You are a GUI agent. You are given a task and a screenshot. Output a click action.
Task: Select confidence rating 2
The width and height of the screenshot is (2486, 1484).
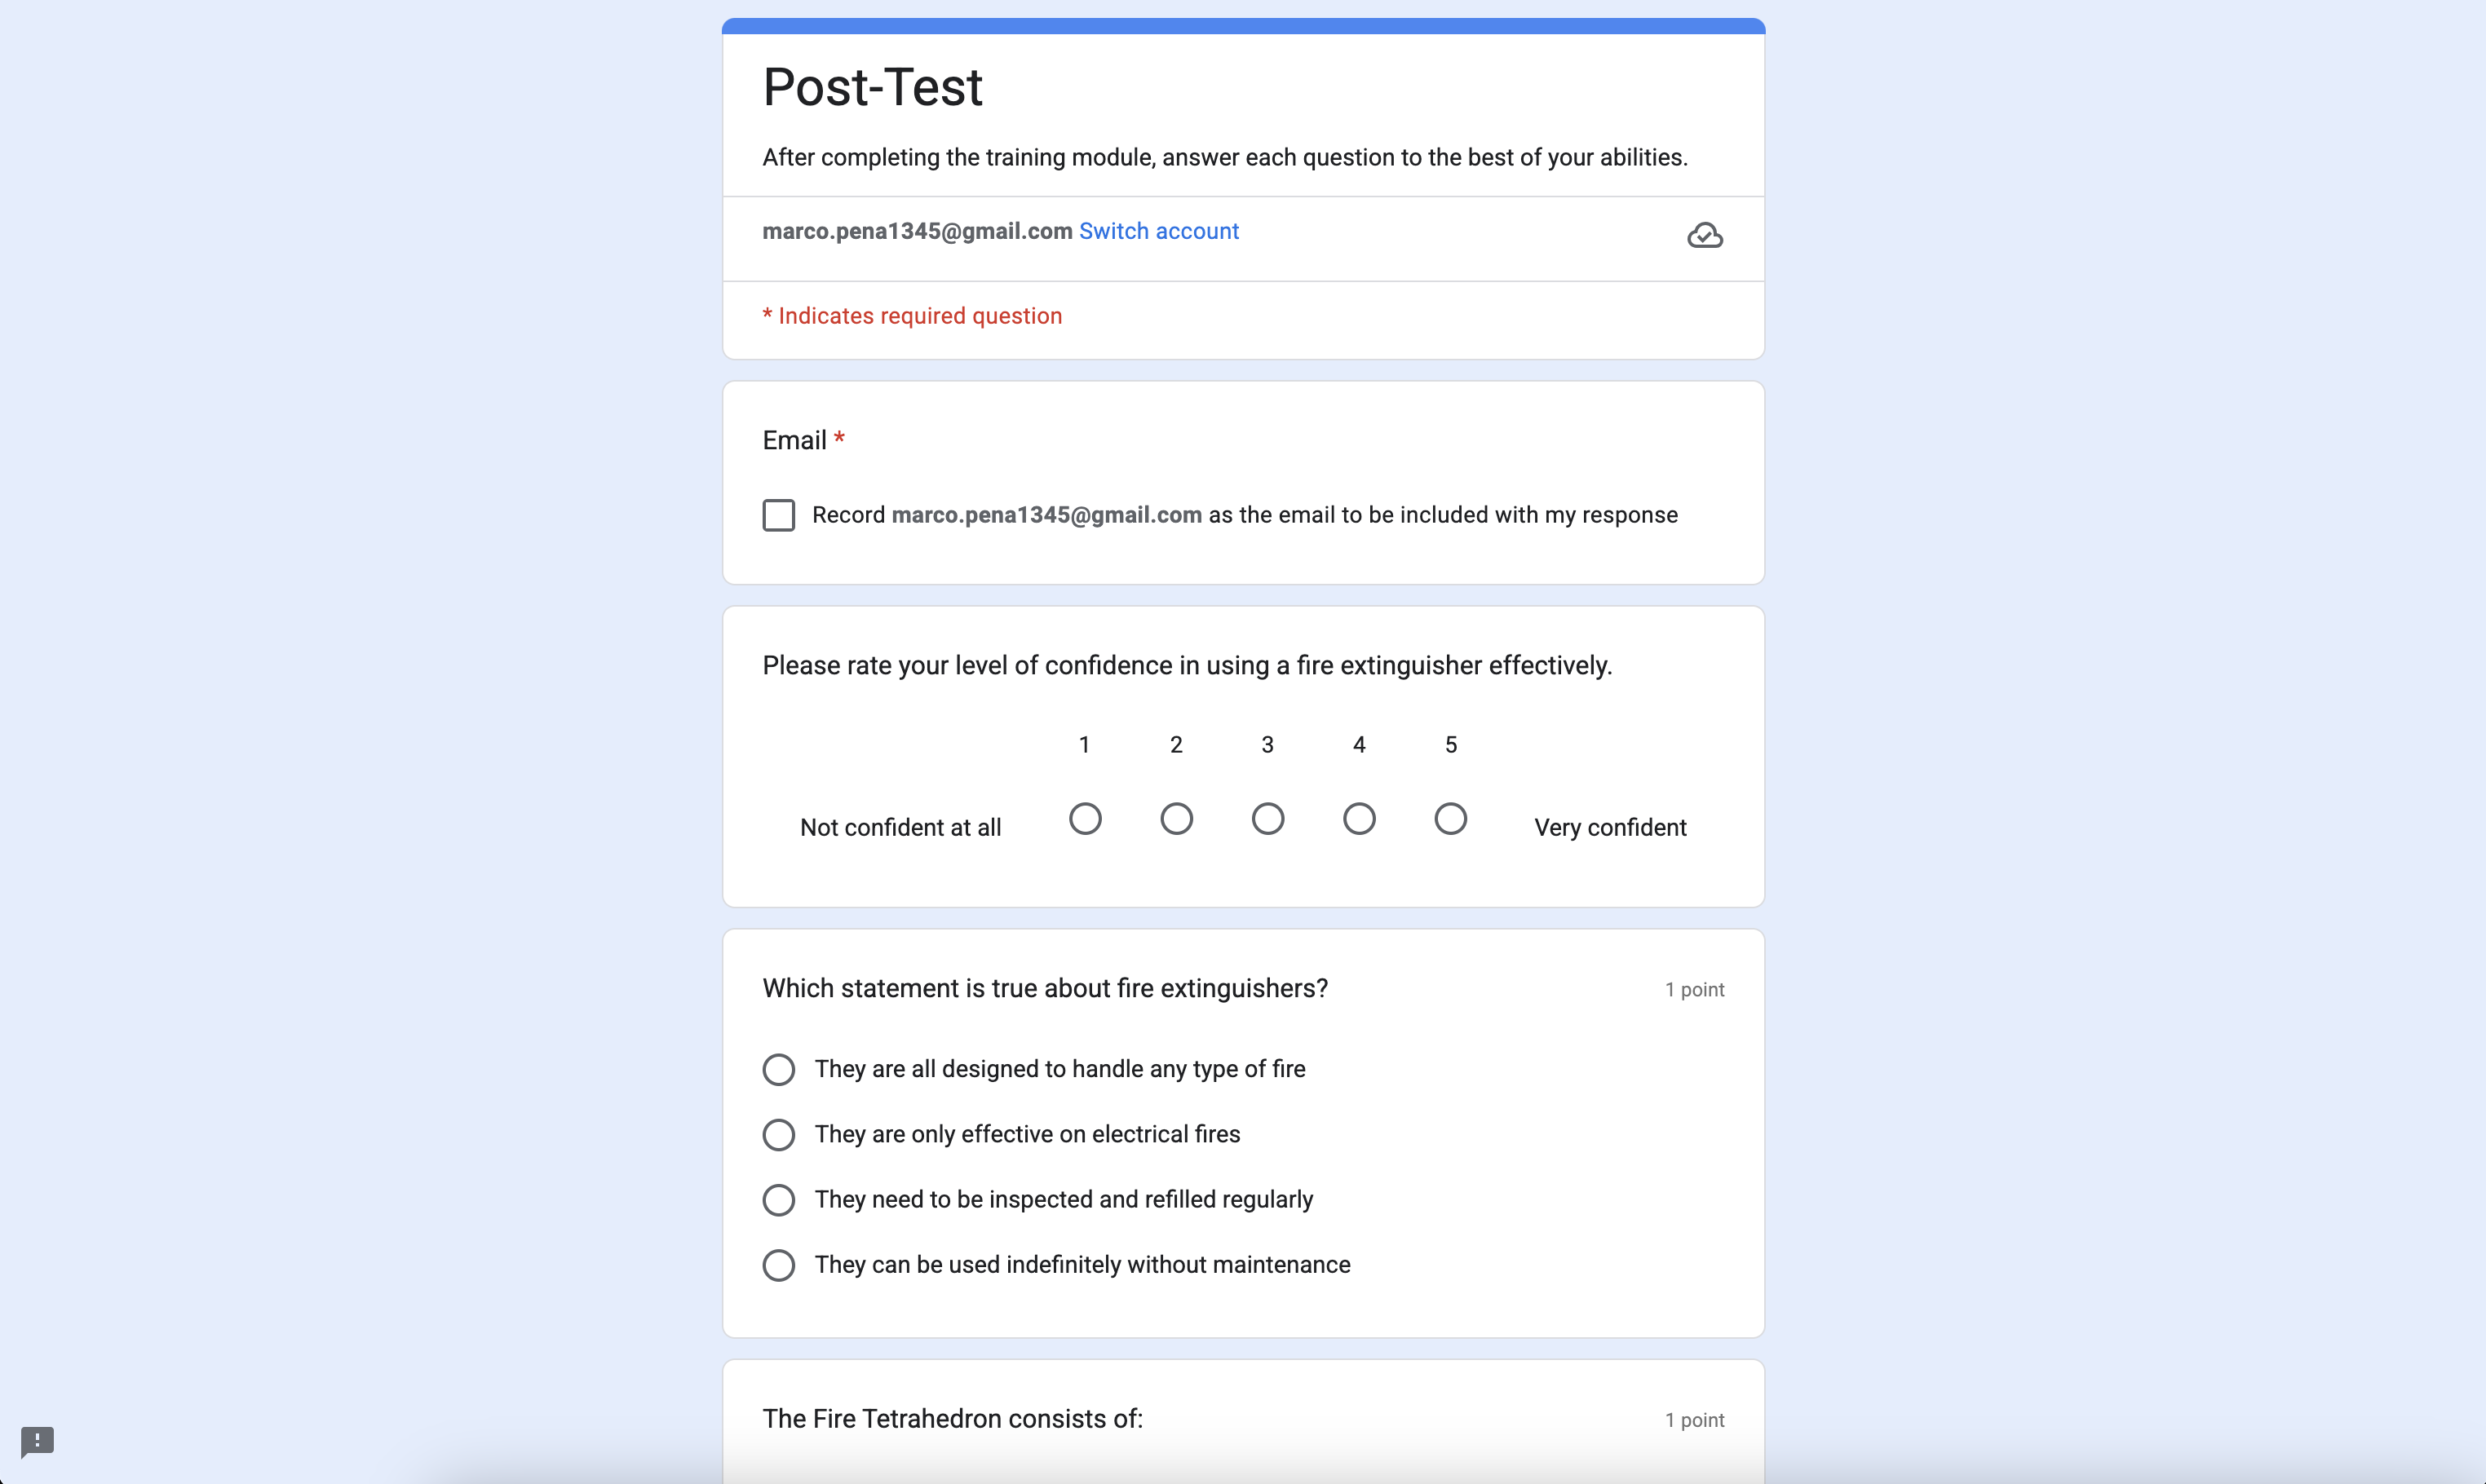[x=1176, y=819]
